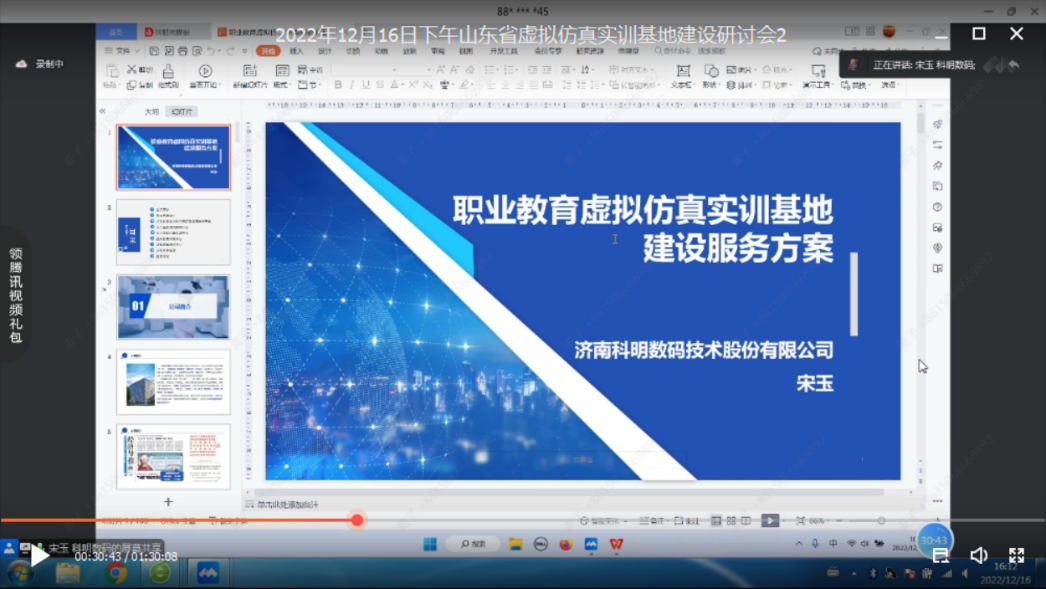This screenshot has height=589, width=1046.
Task: Select the 设计 ribbon tab
Action: coord(325,51)
